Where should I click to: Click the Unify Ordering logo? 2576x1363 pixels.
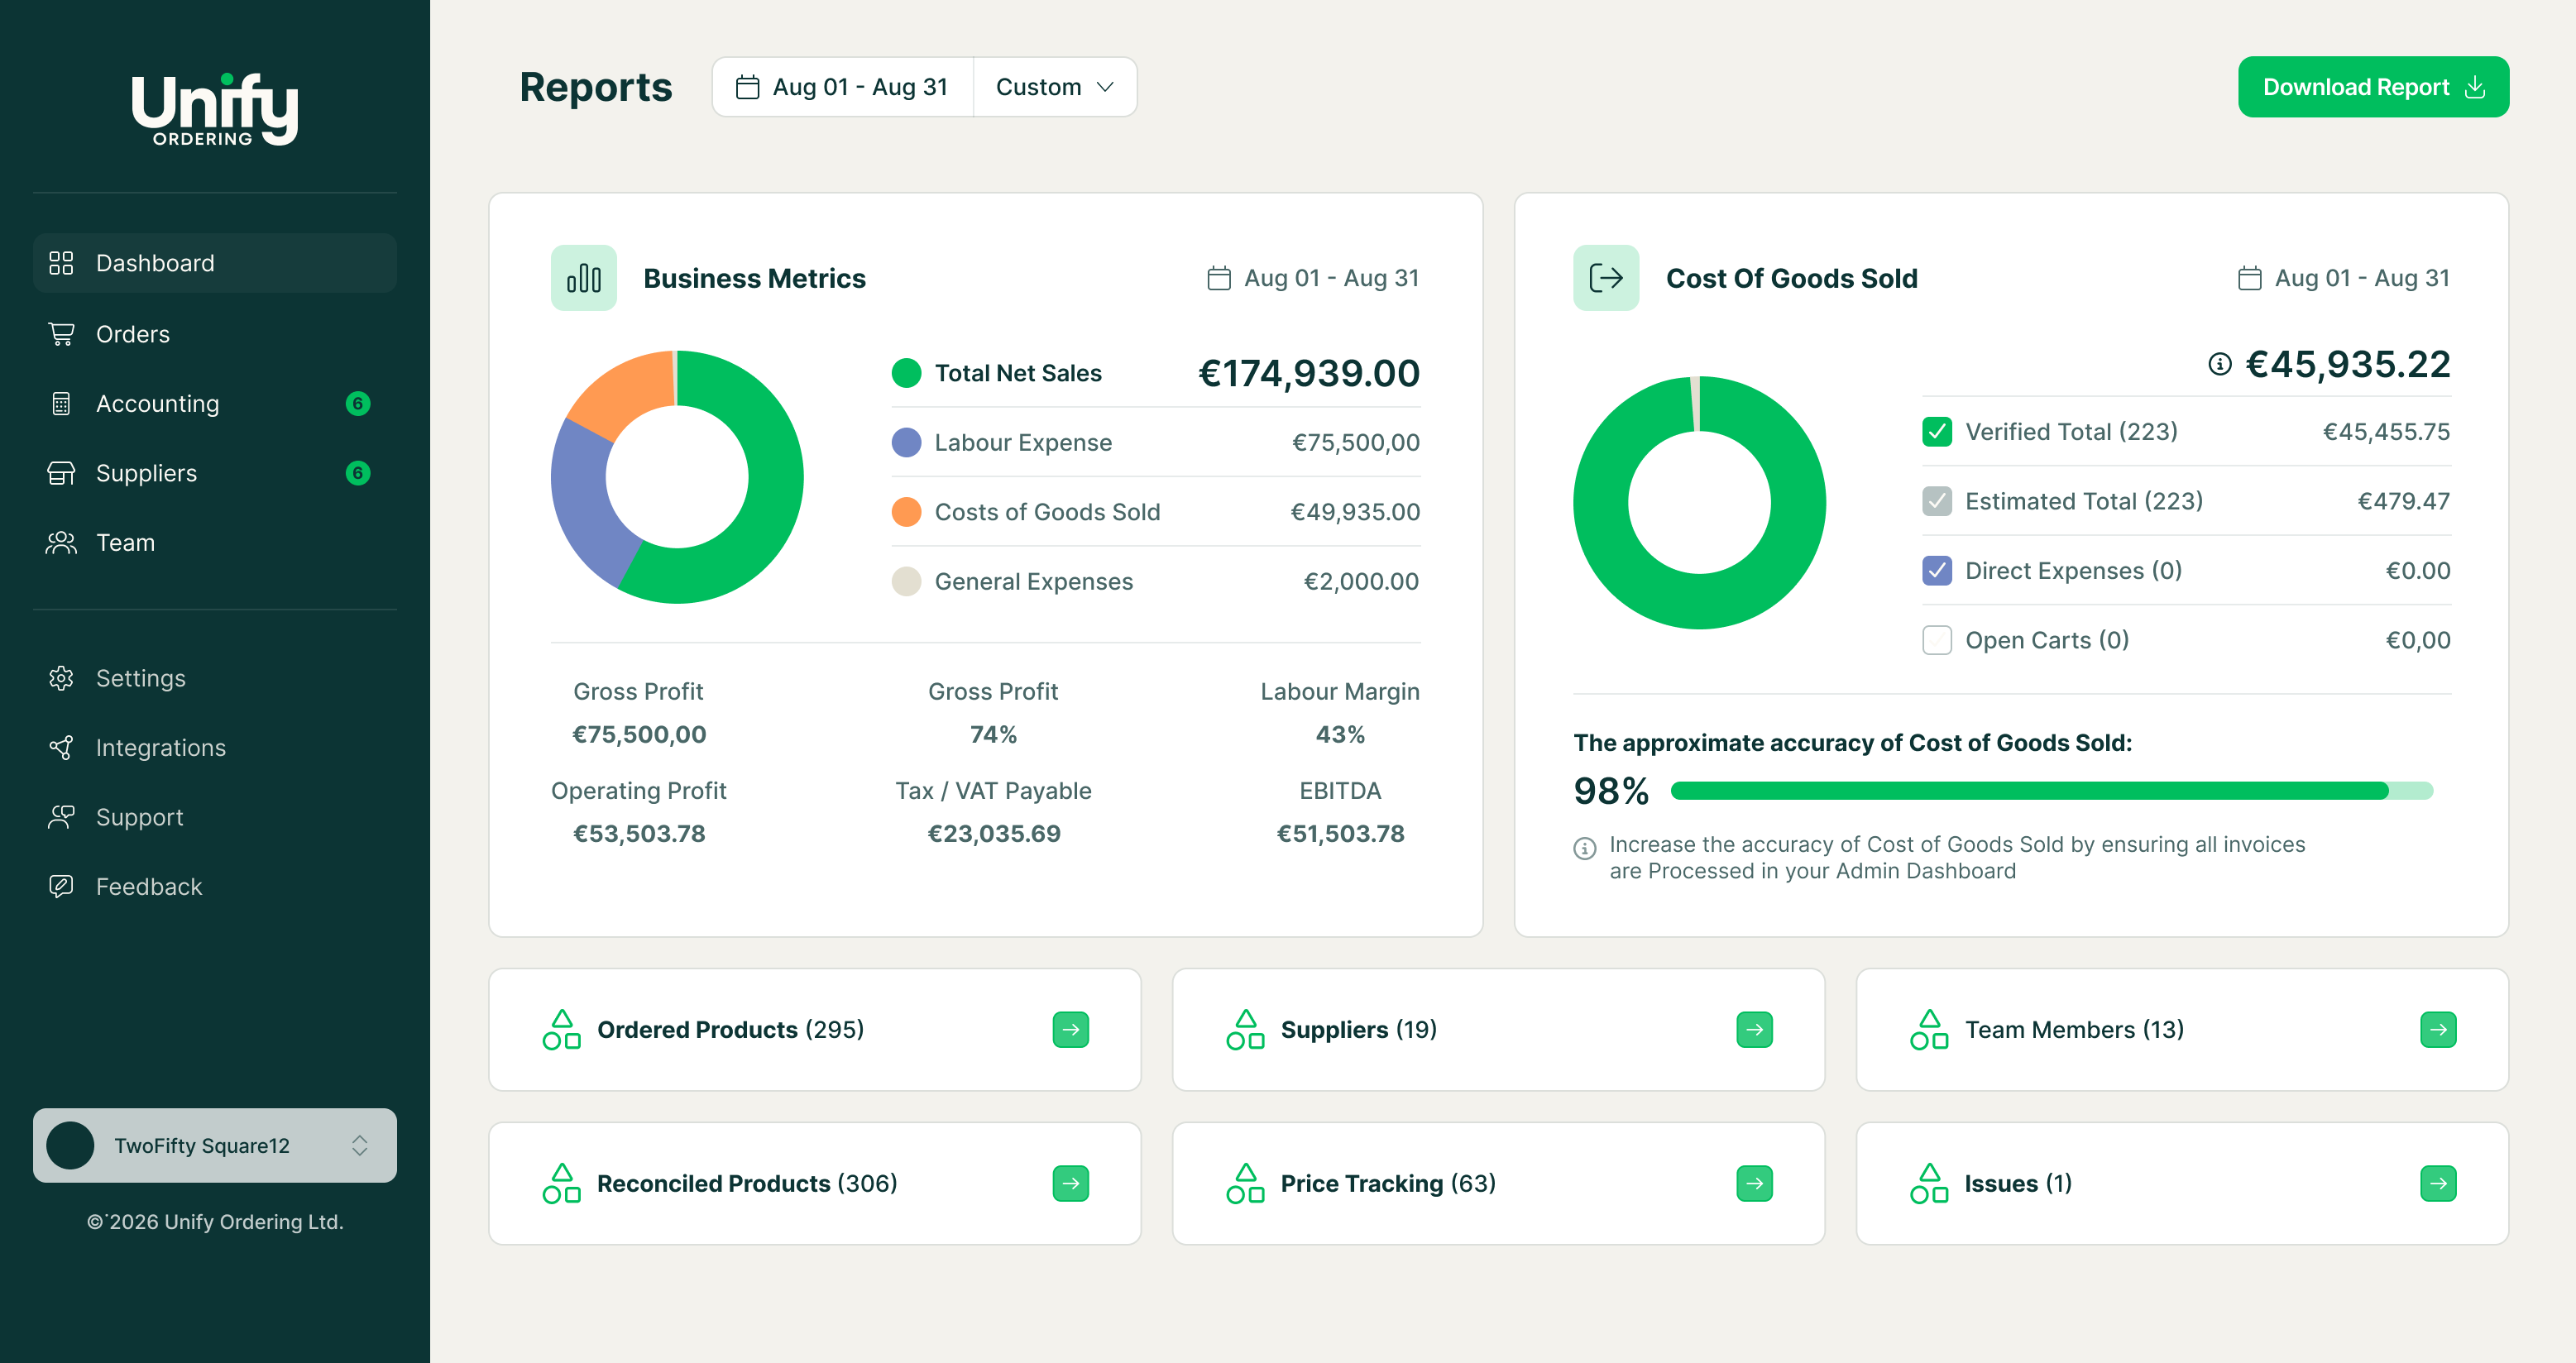215,110
